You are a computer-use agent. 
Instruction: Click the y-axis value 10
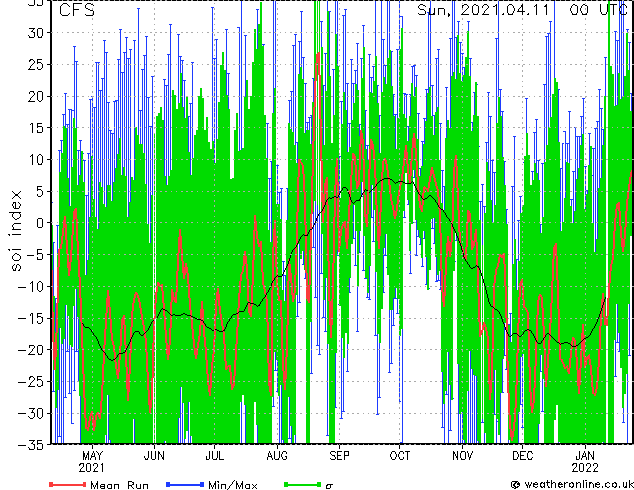pos(36,160)
